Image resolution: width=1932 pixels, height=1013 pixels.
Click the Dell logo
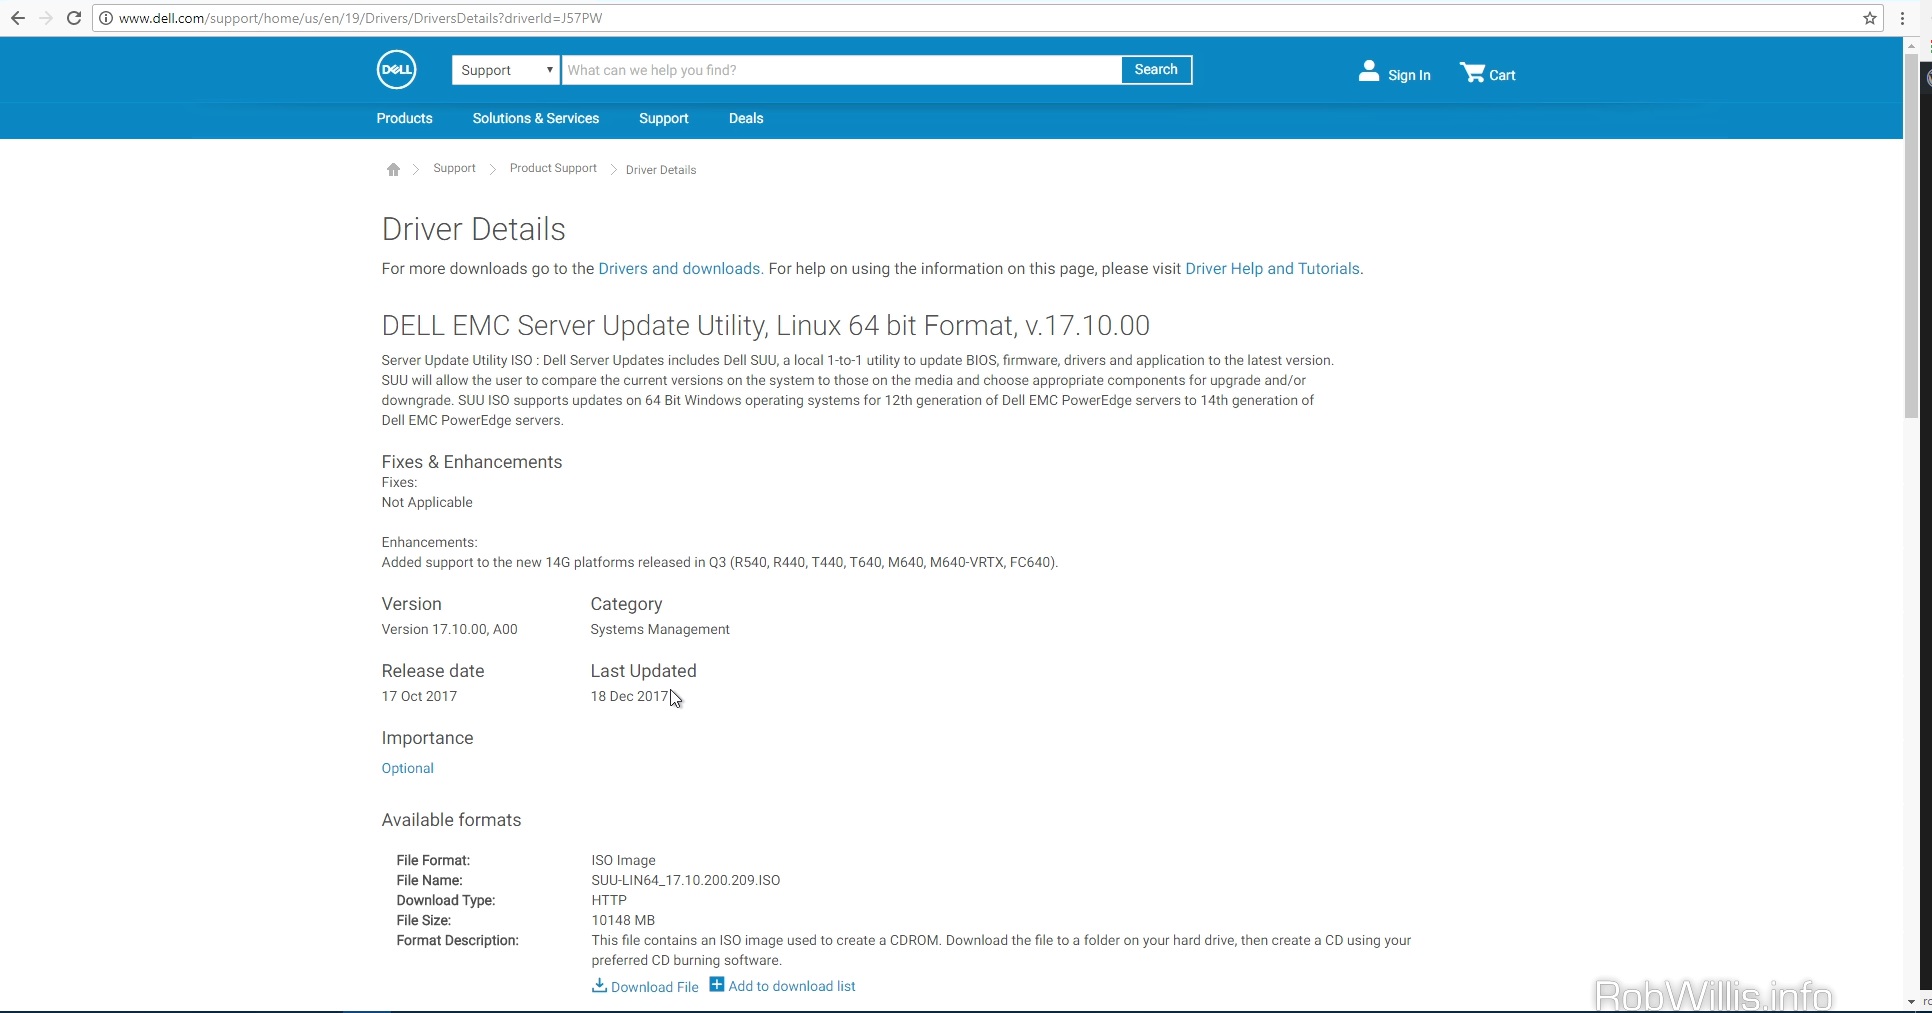pos(396,70)
